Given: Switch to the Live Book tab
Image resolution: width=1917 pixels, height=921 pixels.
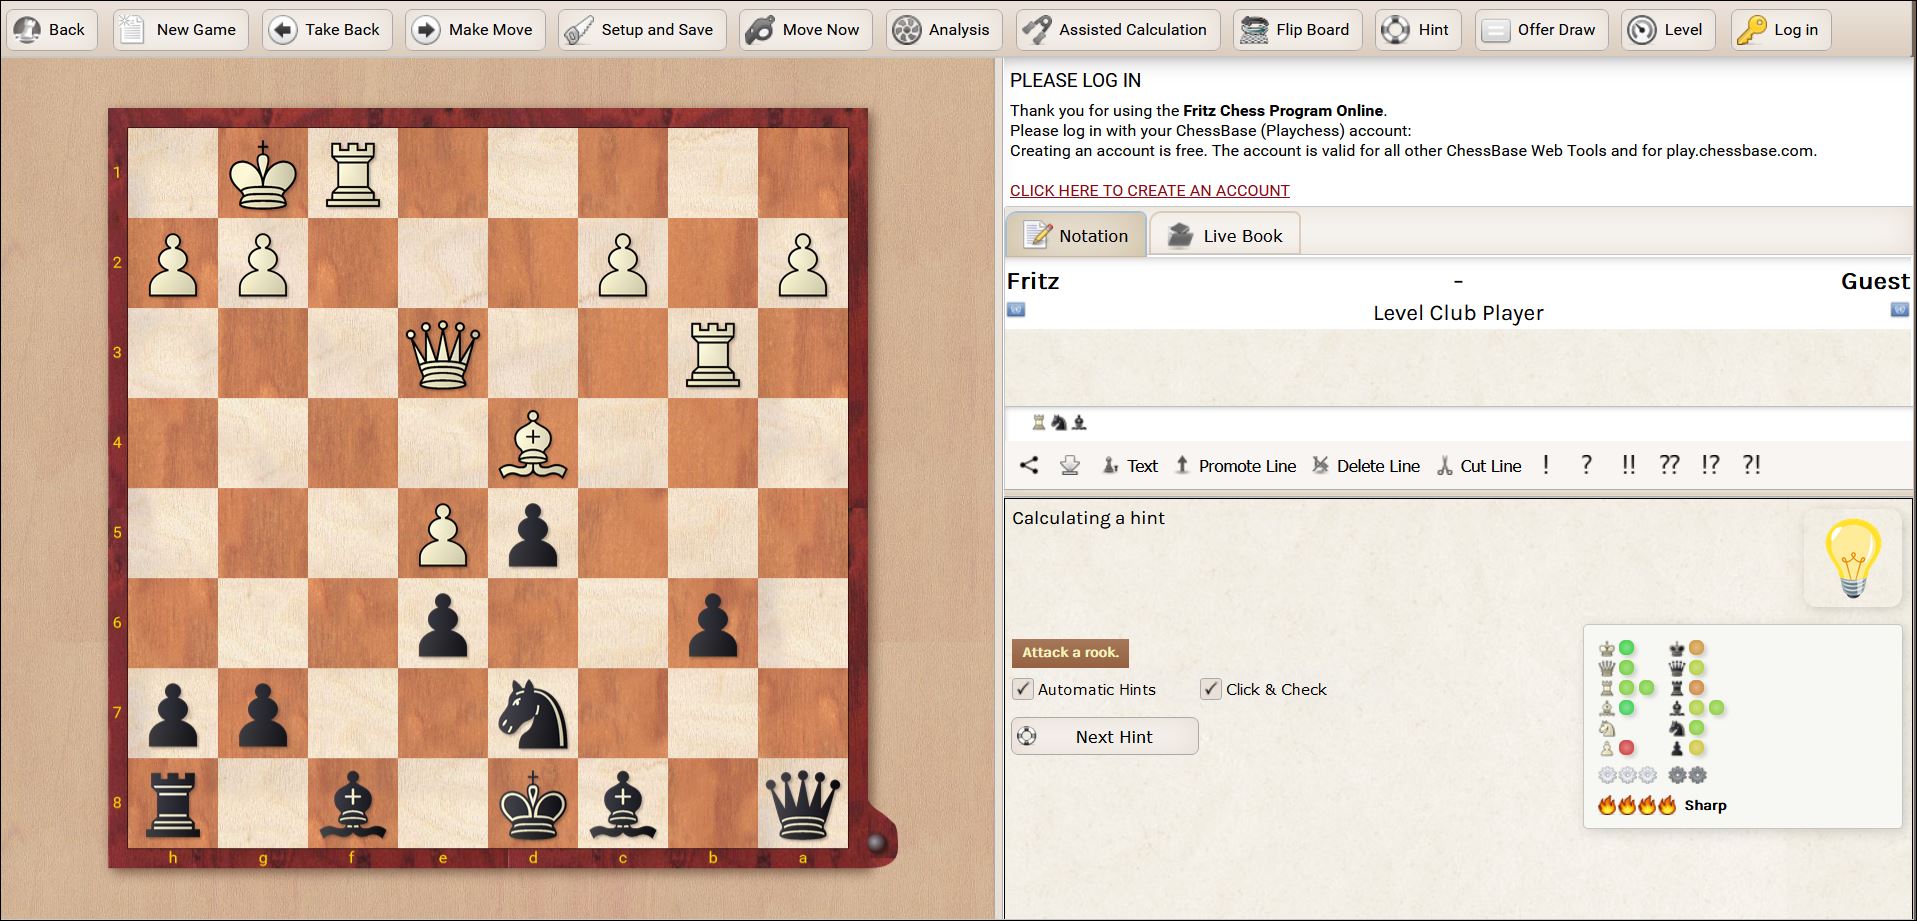Looking at the screenshot, I should [x=1224, y=235].
